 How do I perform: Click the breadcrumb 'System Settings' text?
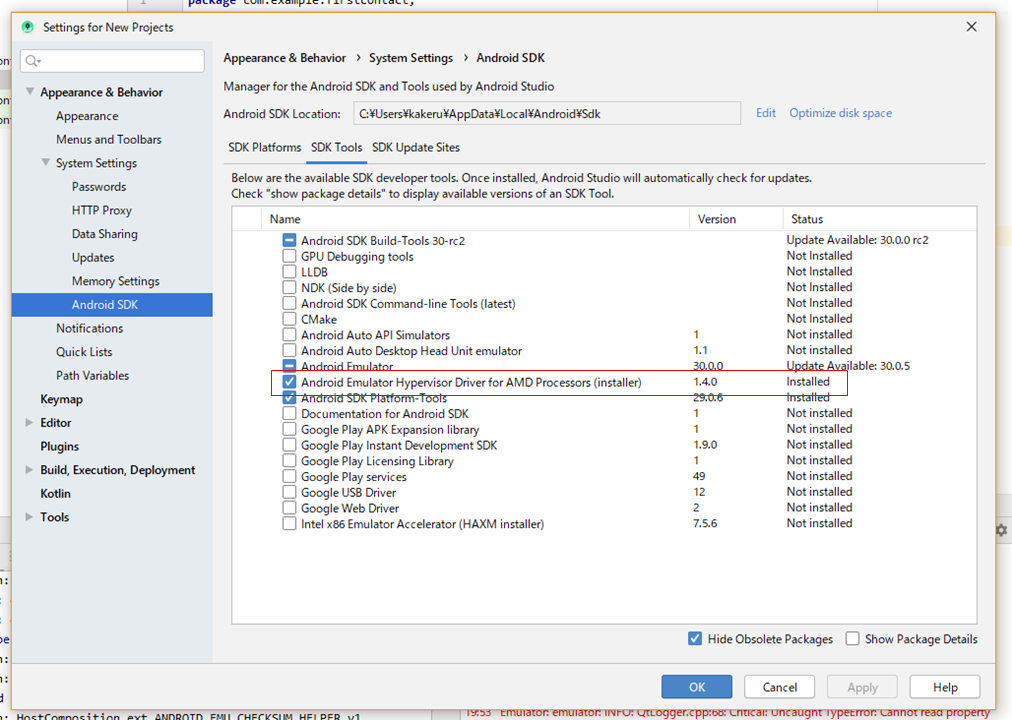coord(411,58)
